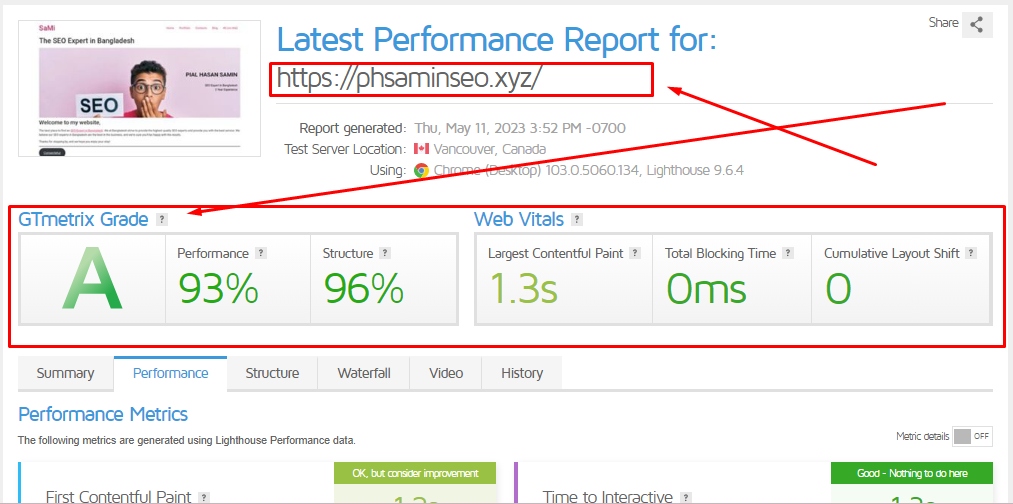Click the Vancouver, Canada location text
Image resolution: width=1013 pixels, height=504 pixels.
tap(490, 149)
